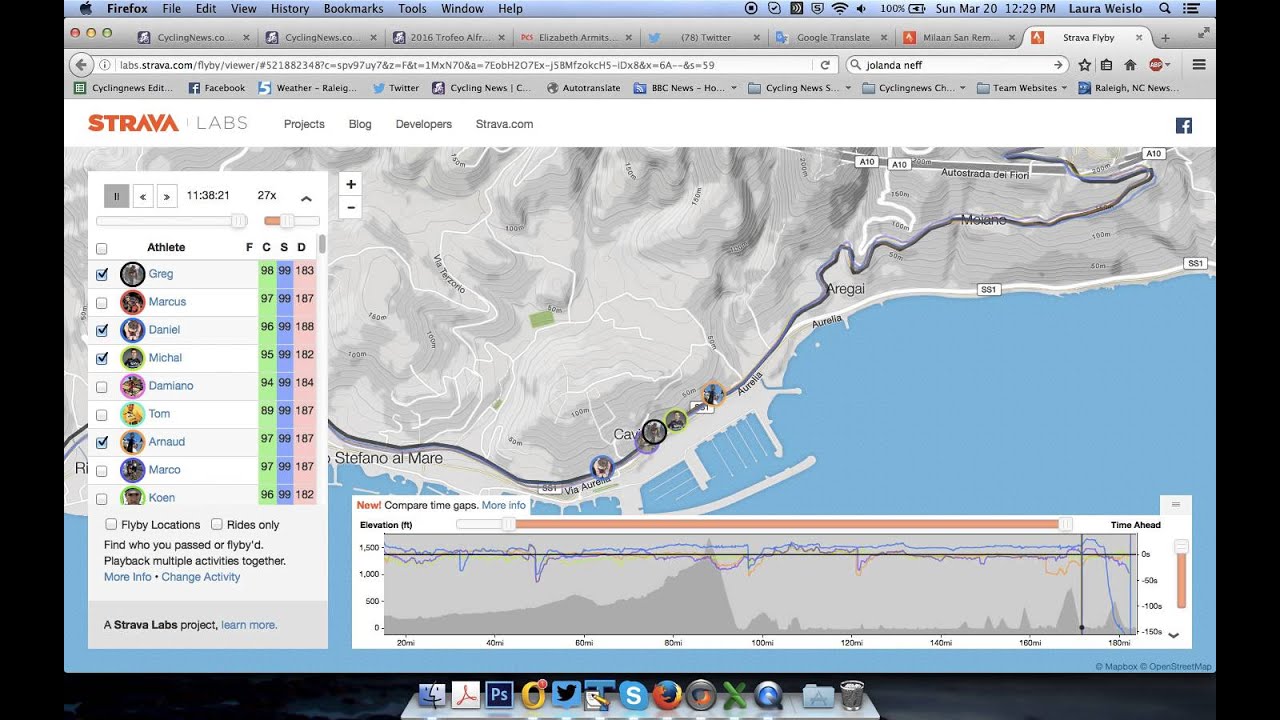Open Spotlight search in menu bar
Image resolution: width=1280 pixels, height=720 pixels.
(x=1164, y=8)
